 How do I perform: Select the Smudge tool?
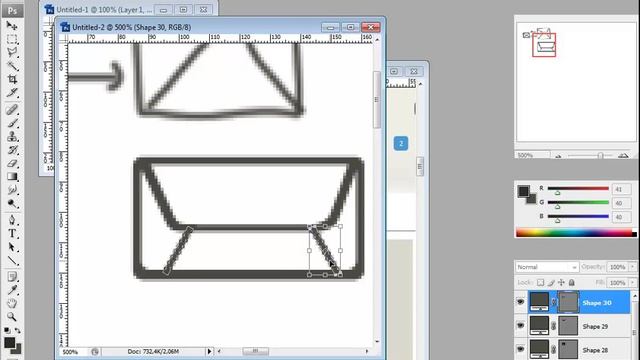[x=12, y=190]
